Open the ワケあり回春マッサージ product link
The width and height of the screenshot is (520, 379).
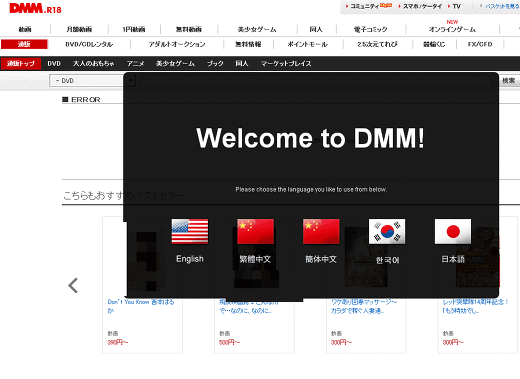coord(364,306)
